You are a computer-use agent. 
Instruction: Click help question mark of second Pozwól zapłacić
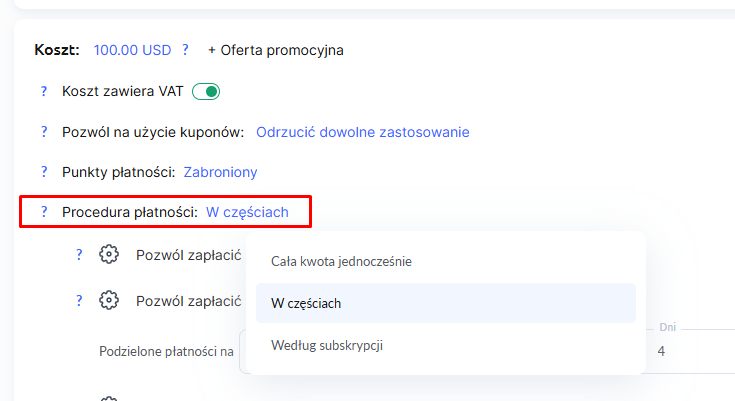79,301
